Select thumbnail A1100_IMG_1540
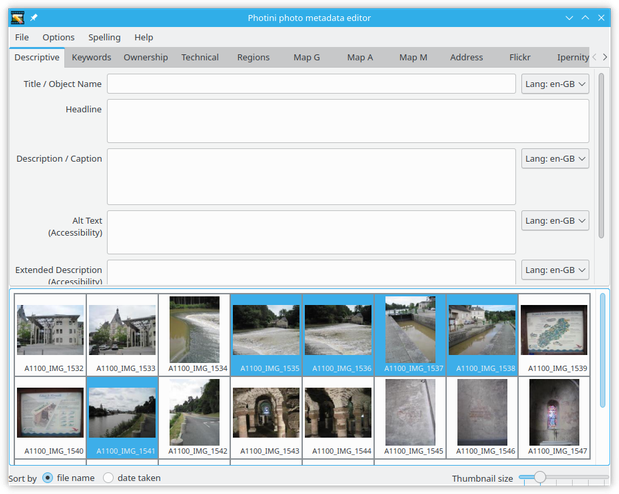619x494 pixels. [x=51, y=418]
